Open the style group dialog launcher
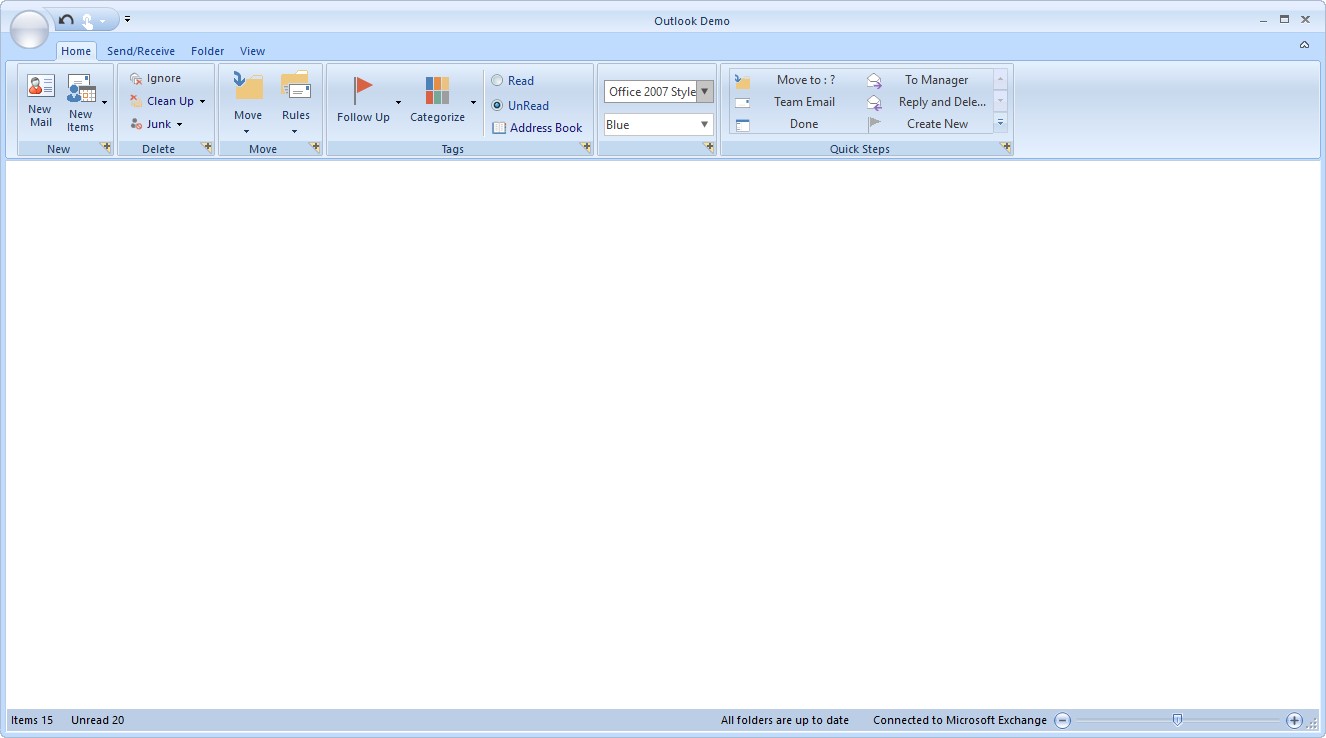 point(709,147)
